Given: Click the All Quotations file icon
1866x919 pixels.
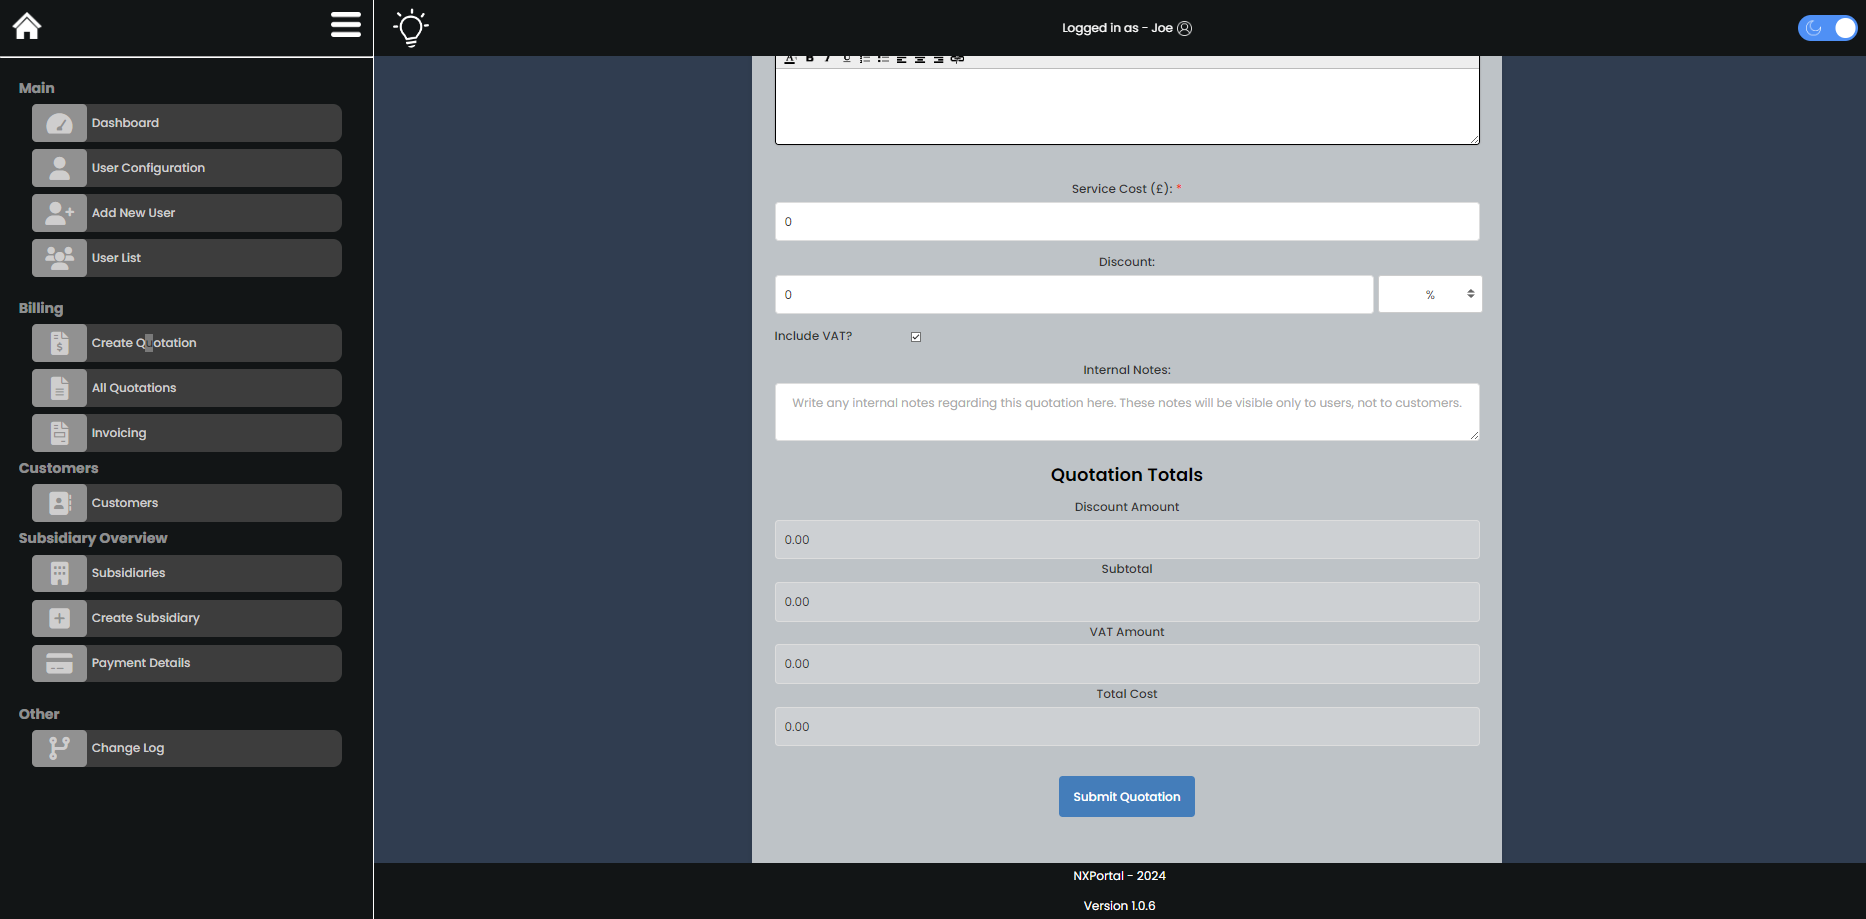Looking at the screenshot, I should [59, 388].
